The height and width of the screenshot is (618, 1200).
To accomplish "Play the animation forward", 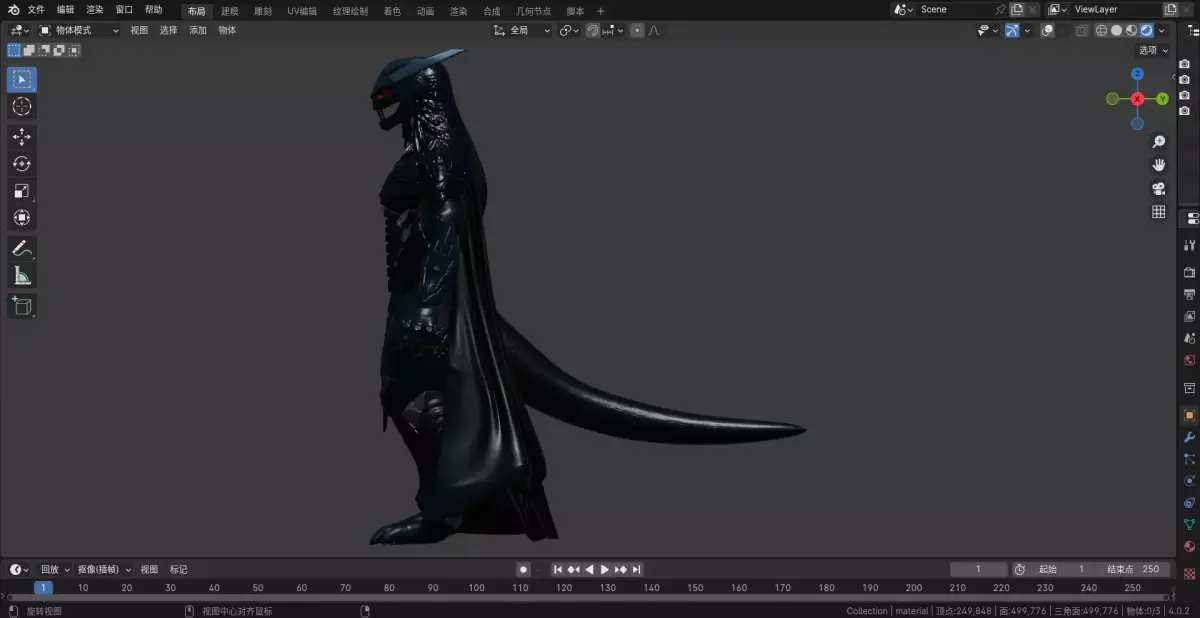I will pos(604,569).
